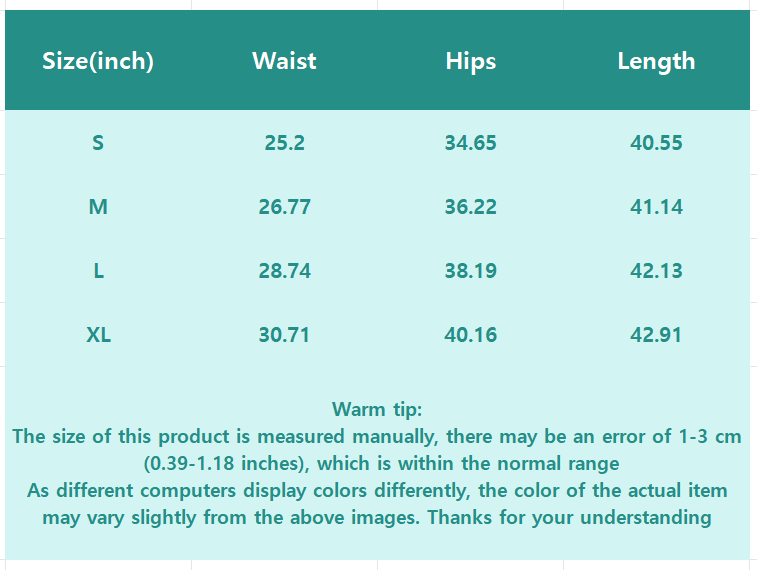Click the 28.74 waist measurement
The width and height of the screenshot is (757, 570).
pos(284,271)
